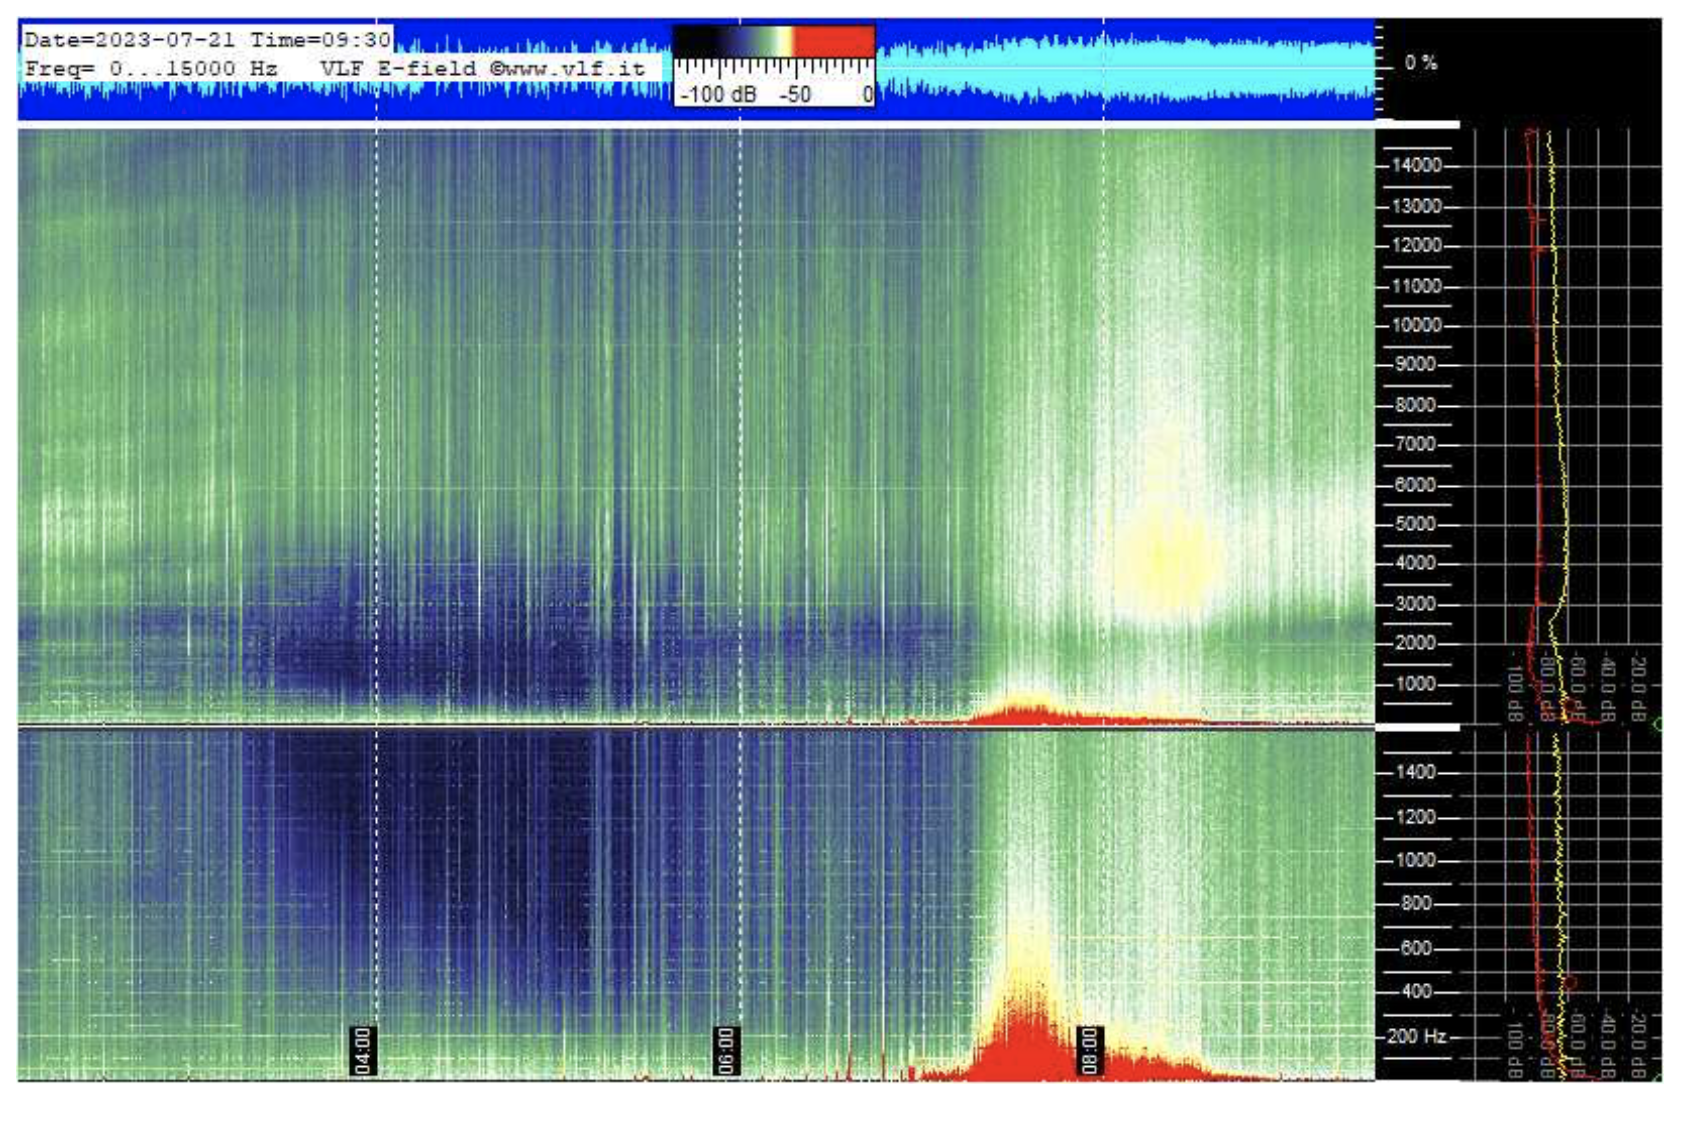Viewport: 1700px width, 1122px height.
Task: Click the -100 dB scale label
Action: click(719, 95)
